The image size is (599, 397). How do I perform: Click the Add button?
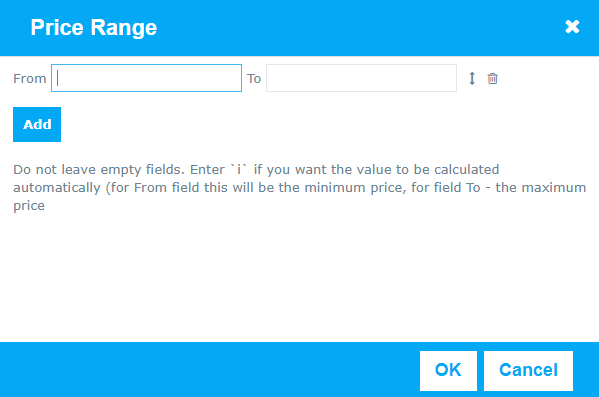pos(37,125)
